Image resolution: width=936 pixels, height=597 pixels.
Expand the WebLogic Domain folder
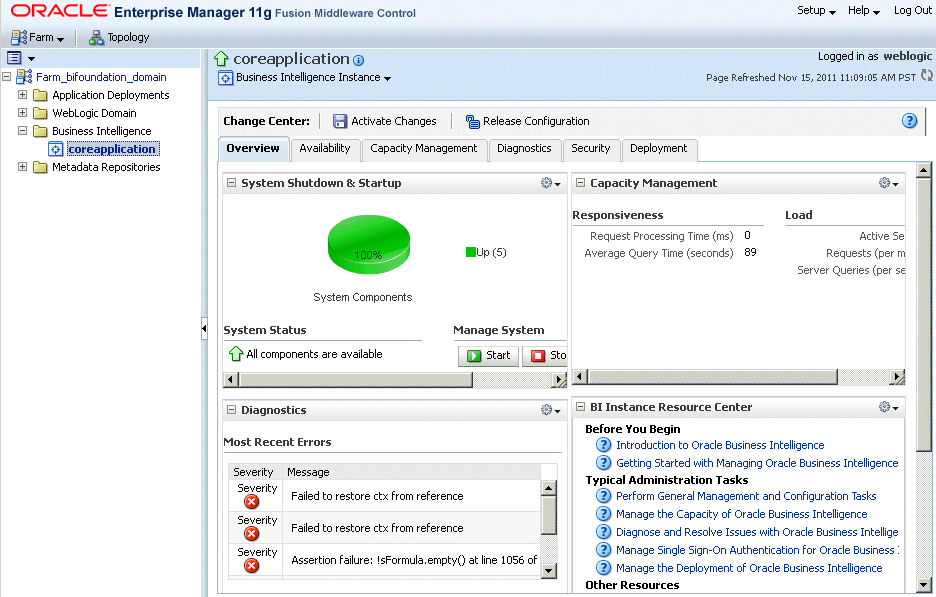pos(22,112)
